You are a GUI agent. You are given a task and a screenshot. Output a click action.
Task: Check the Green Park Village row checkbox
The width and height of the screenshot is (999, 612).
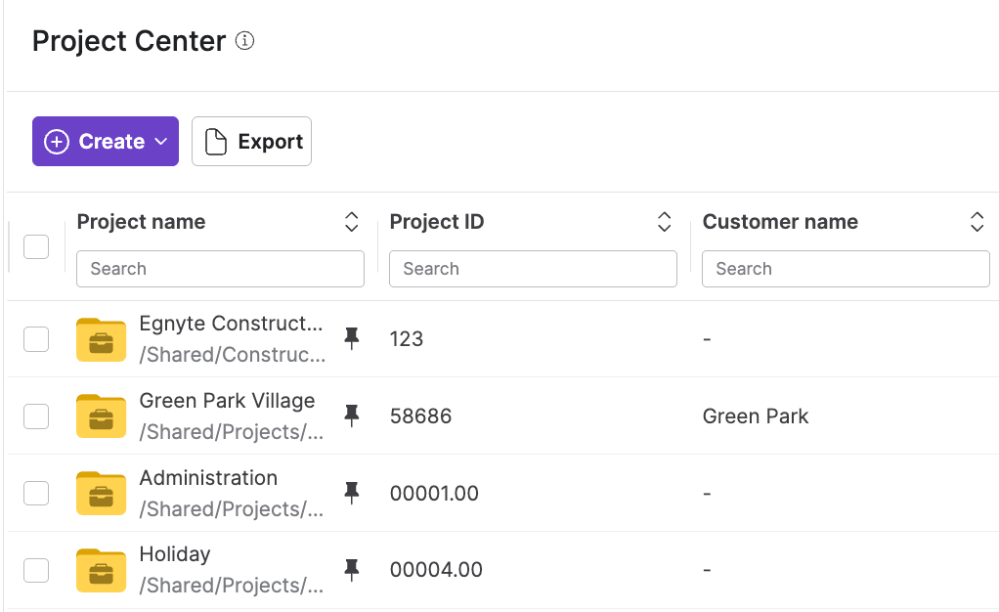point(36,416)
